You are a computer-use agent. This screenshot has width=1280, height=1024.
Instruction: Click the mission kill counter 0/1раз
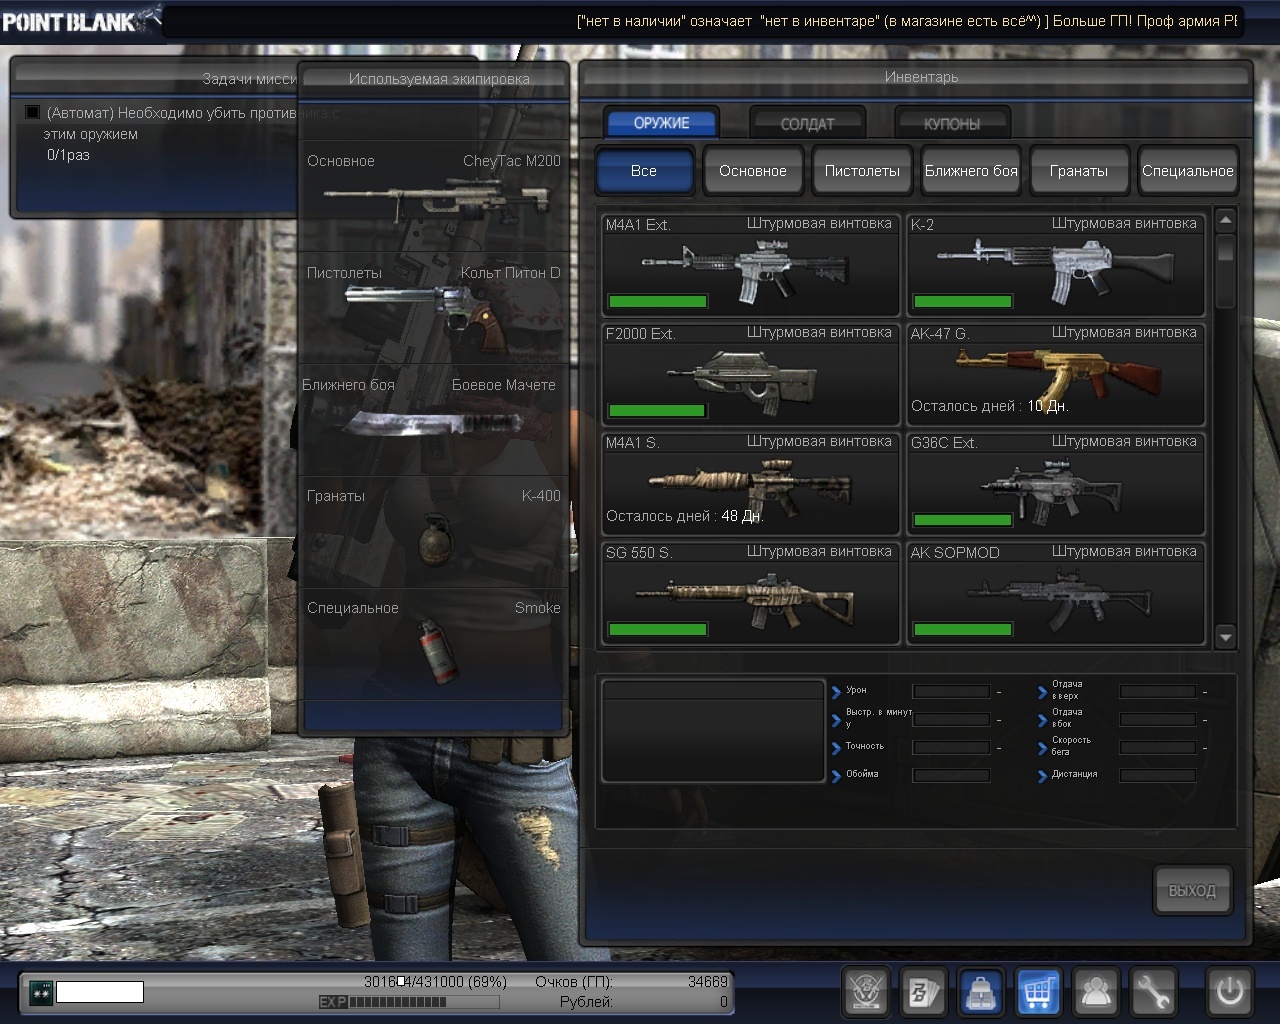[68, 155]
